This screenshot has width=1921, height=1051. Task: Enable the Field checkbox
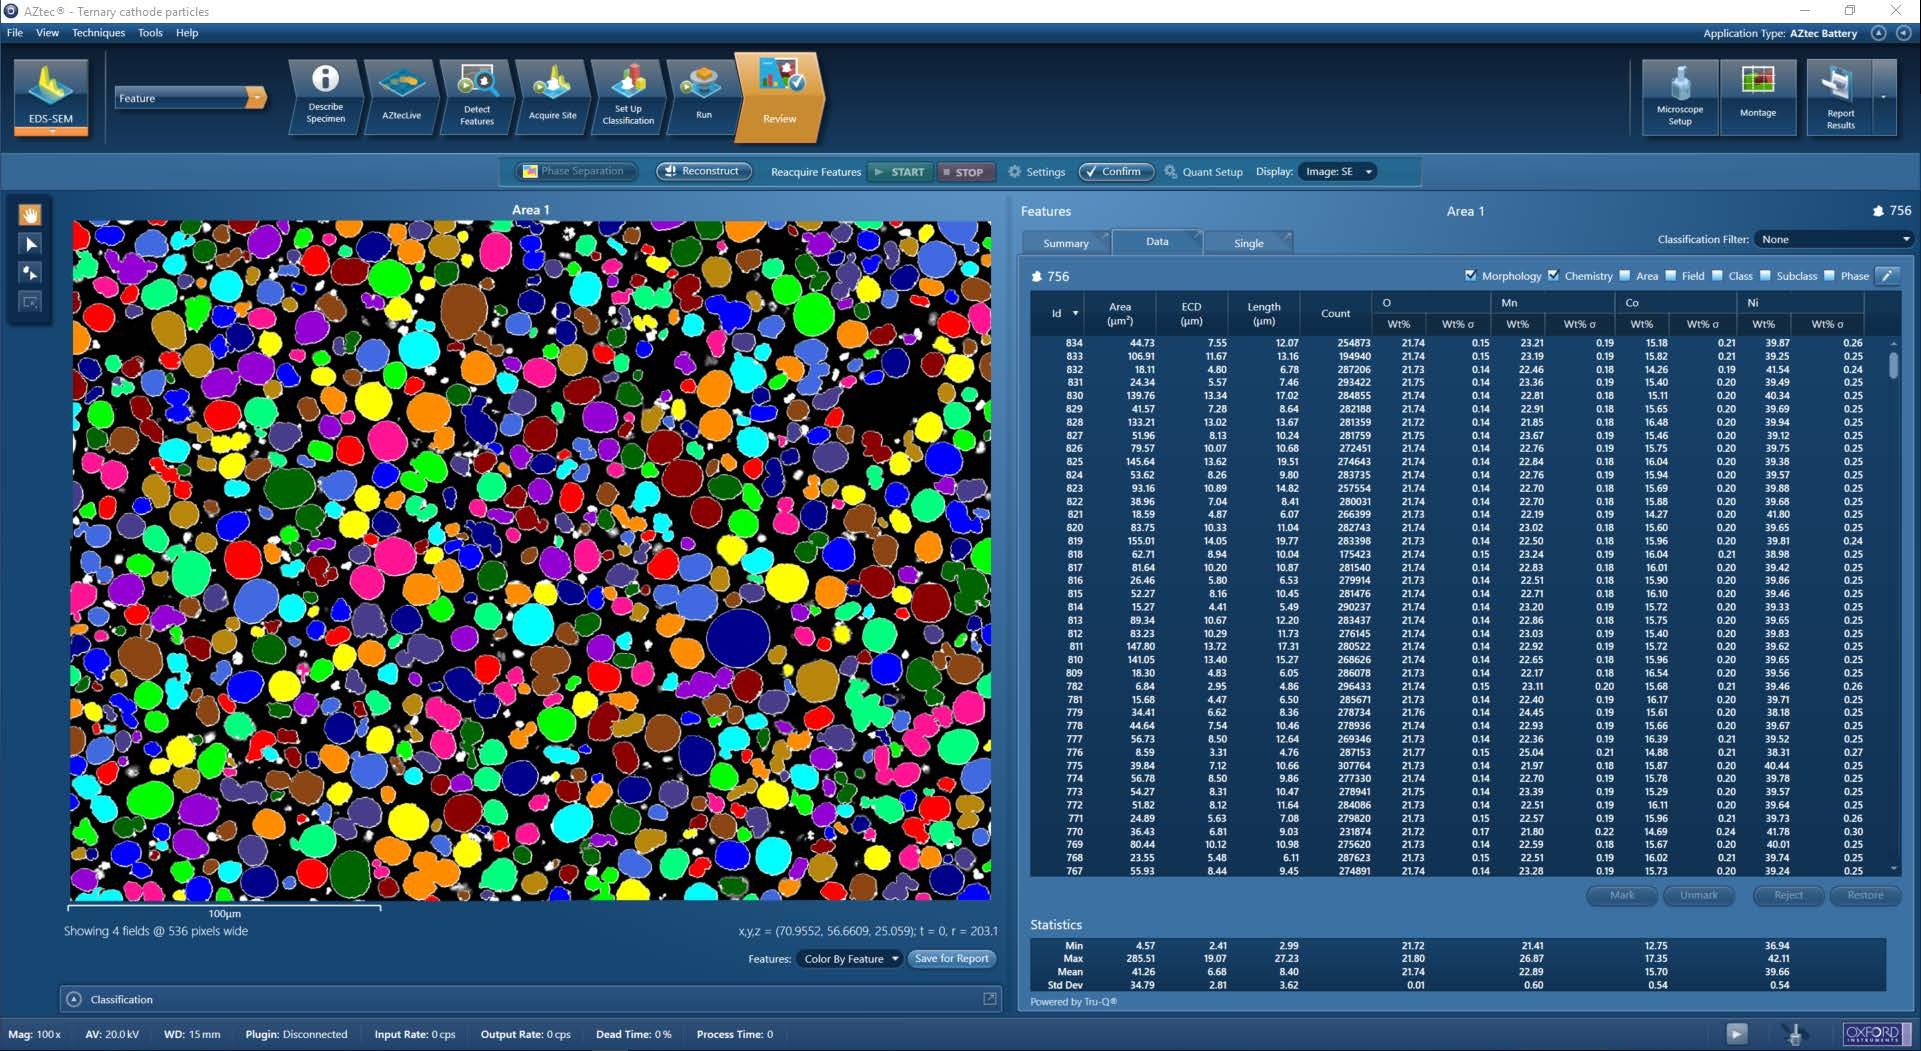click(1671, 276)
